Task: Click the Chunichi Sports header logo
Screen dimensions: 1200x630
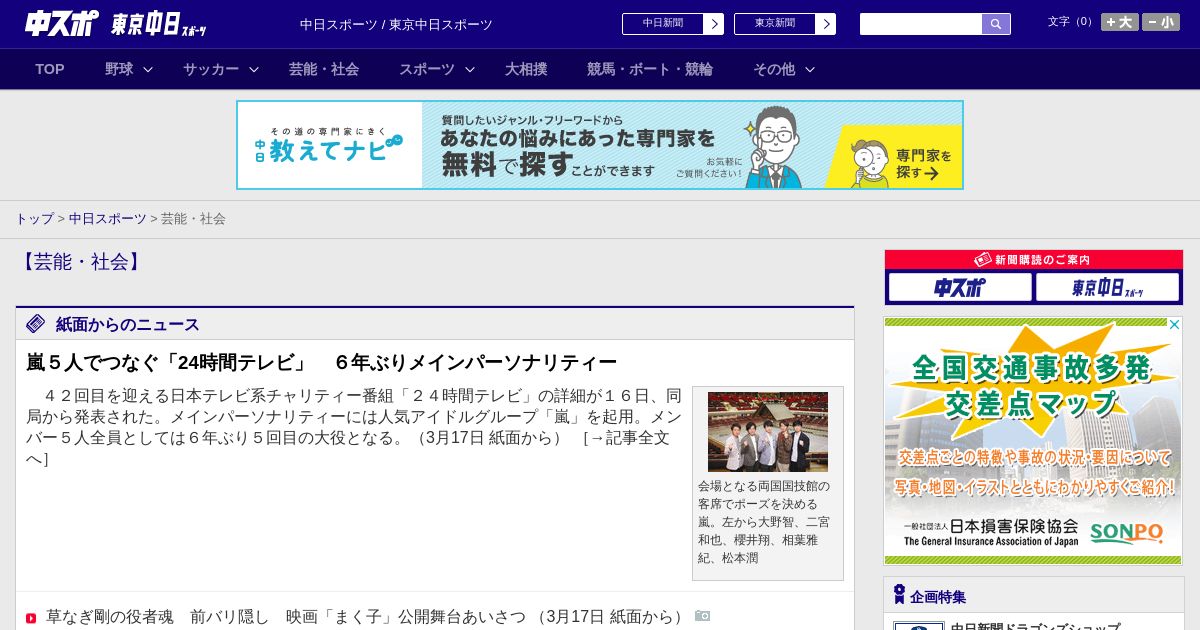Action: 62,23
